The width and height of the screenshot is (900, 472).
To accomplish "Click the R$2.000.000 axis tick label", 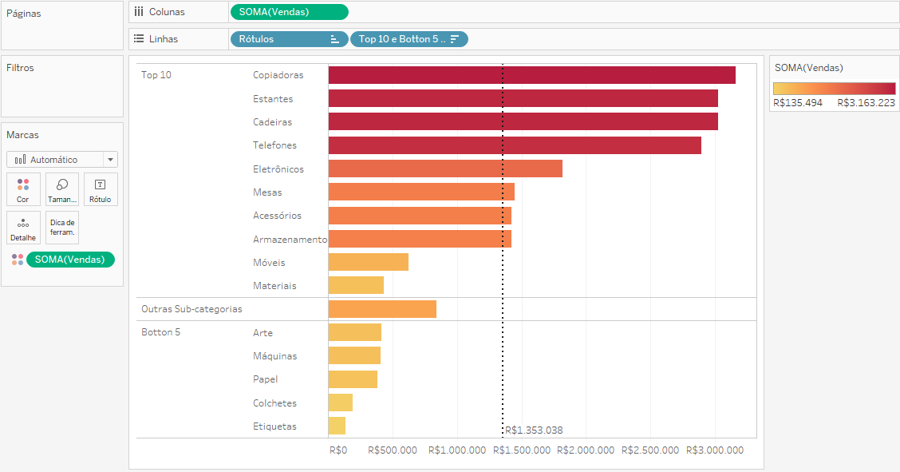I will point(586,450).
